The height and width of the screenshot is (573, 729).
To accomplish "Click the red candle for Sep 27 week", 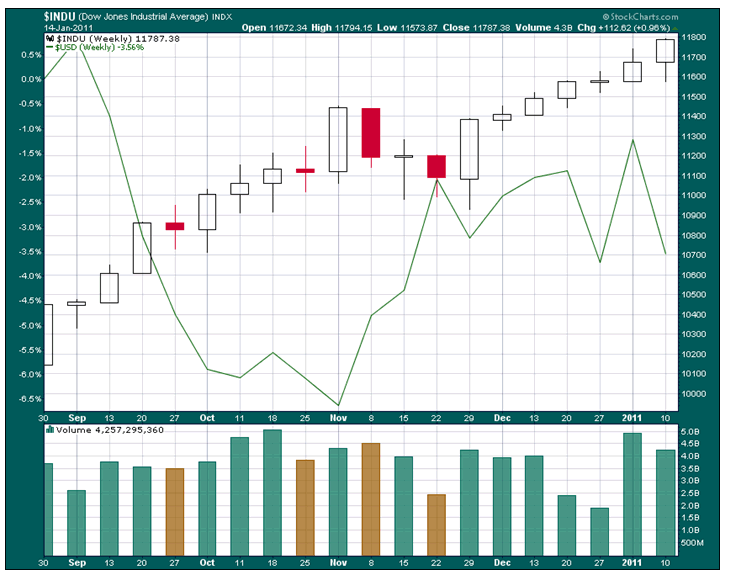I will (x=175, y=226).
